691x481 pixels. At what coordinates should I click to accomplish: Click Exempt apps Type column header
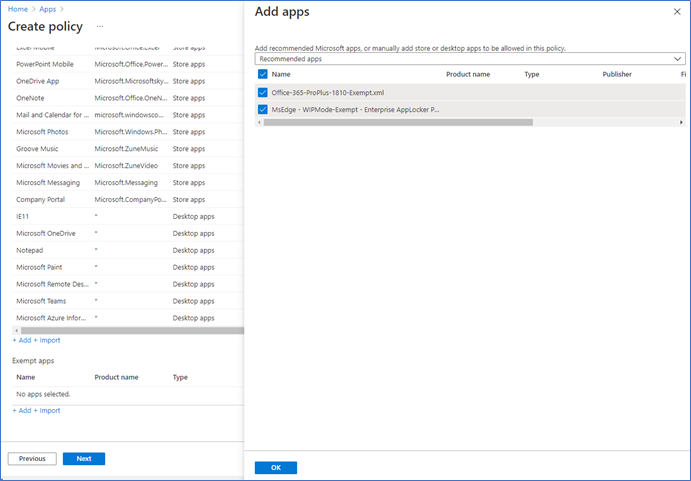coord(180,377)
